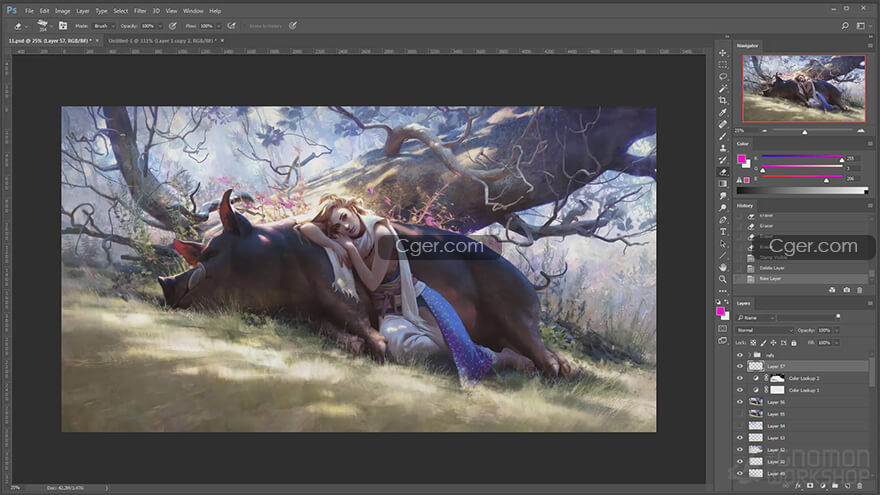The width and height of the screenshot is (880, 495).
Task: Click the foreground magenta color swatch
Action: click(x=741, y=159)
